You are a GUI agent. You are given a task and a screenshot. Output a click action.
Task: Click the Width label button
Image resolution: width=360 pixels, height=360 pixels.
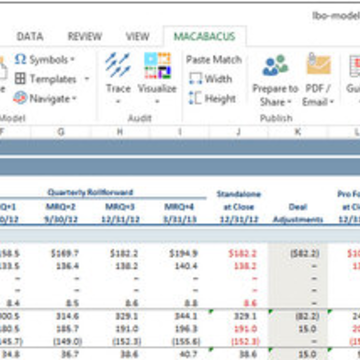click(218, 79)
